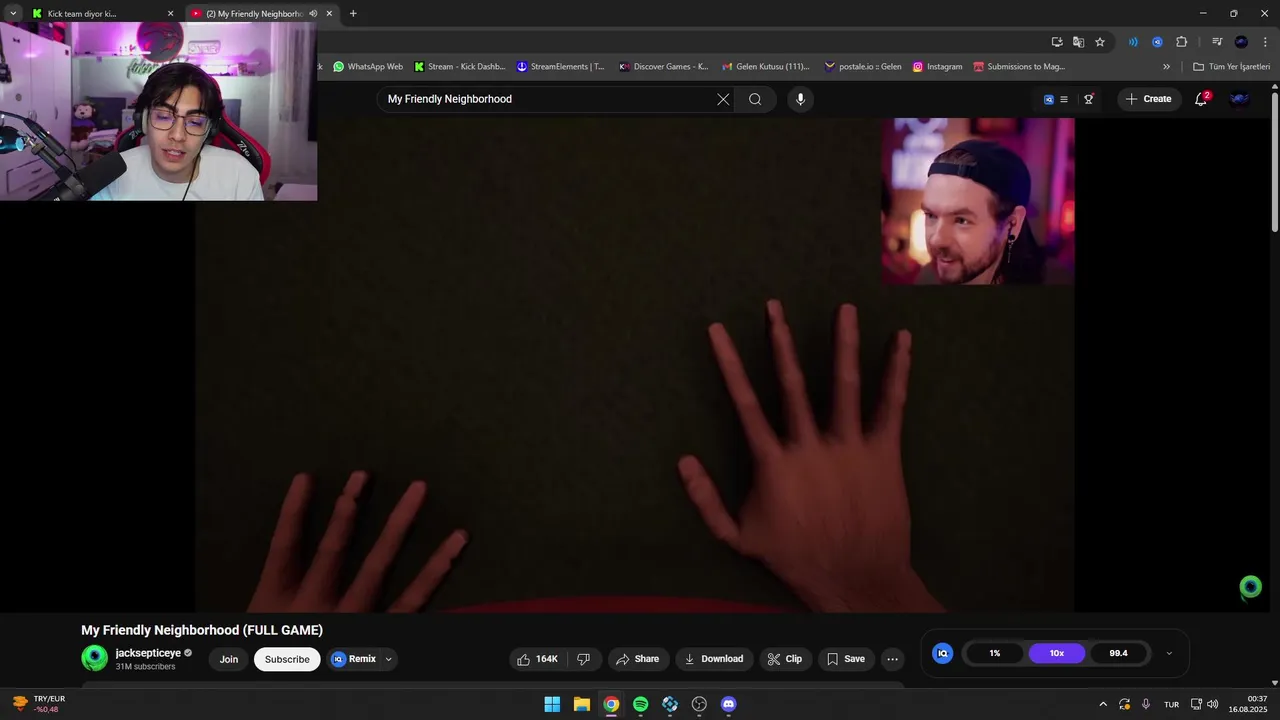This screenshot has height=720, width=1280.
Task: Open the Discover Games bookmark
Action: pos(664,67)
